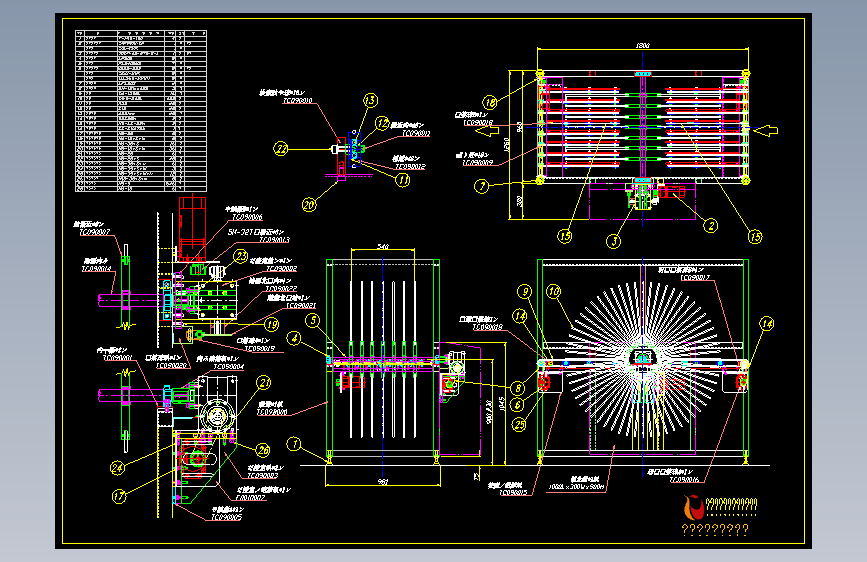The height and width of the screenshot is (562, 867).
Task: Select part label TC090020
Action: tap(172, 366)
